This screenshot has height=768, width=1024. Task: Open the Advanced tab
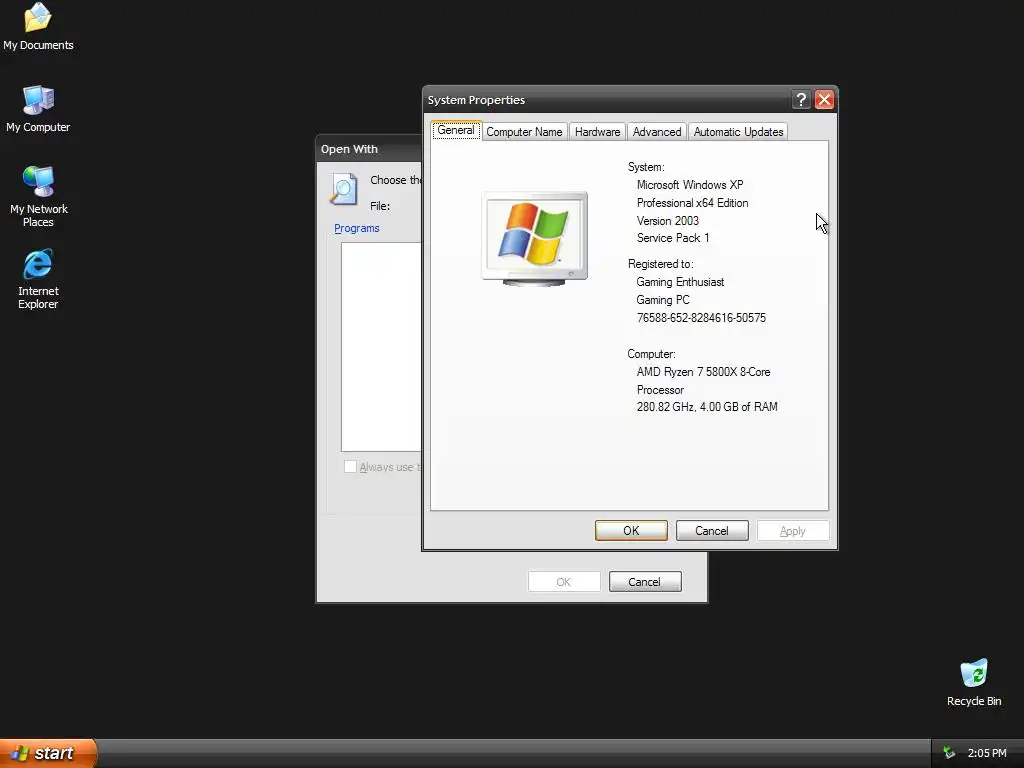point(657,132)
